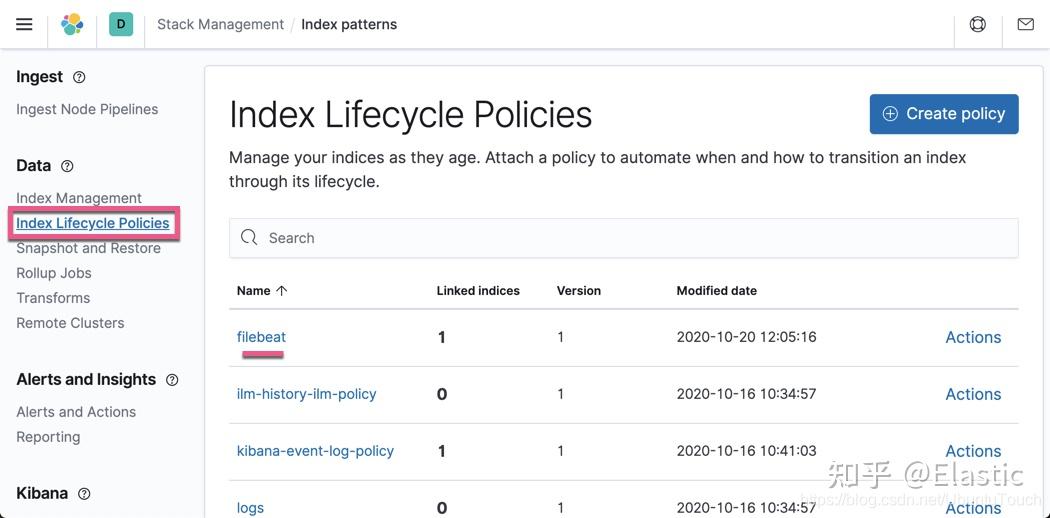Image resolution: width=1050 pixels, height=518 pixels.
Task: Open the hamburger navigation menu
Action: 24,24
